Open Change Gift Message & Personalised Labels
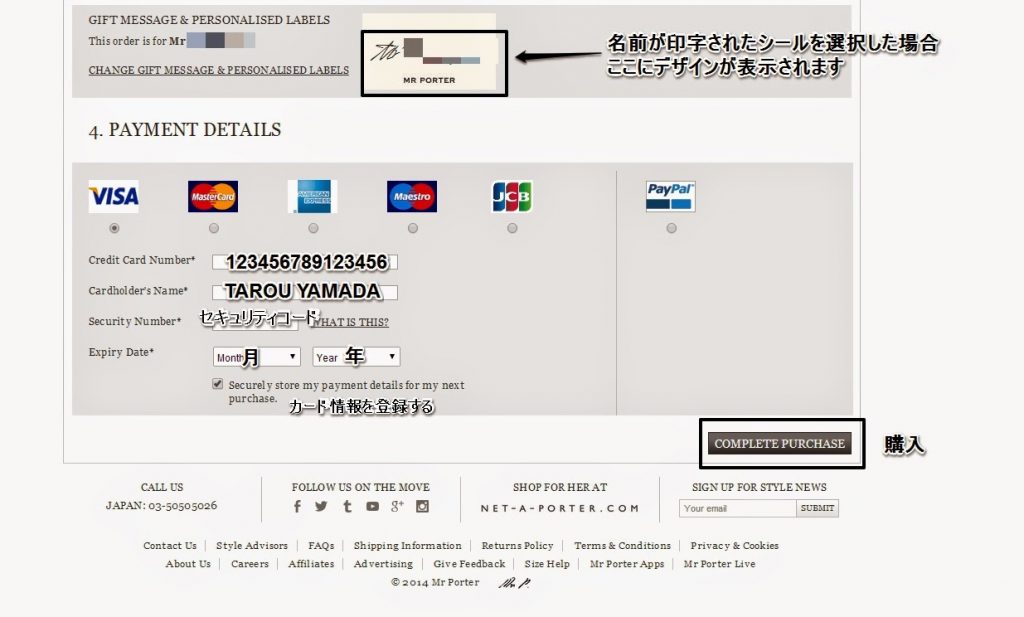This screenshot has width=1024, height=617. pyautogui.click(x=219, y=70)
